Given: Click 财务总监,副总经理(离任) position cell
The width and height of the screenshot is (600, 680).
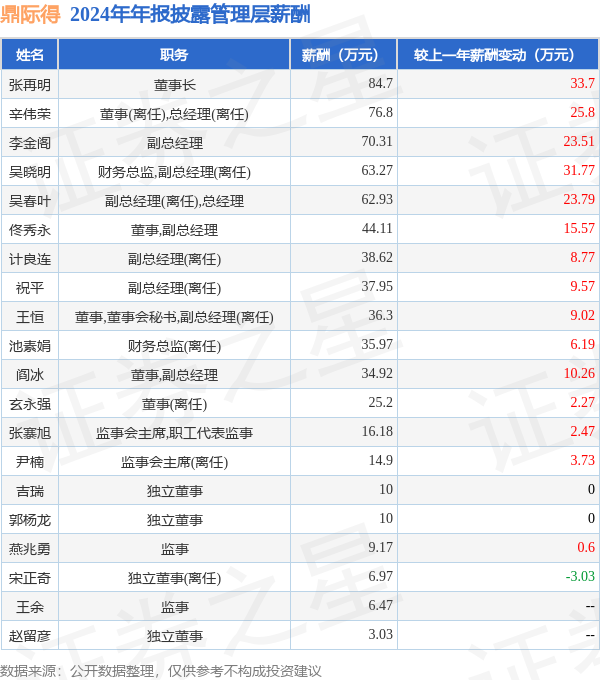Looking at the screenshot, I should tap(174, 172).
